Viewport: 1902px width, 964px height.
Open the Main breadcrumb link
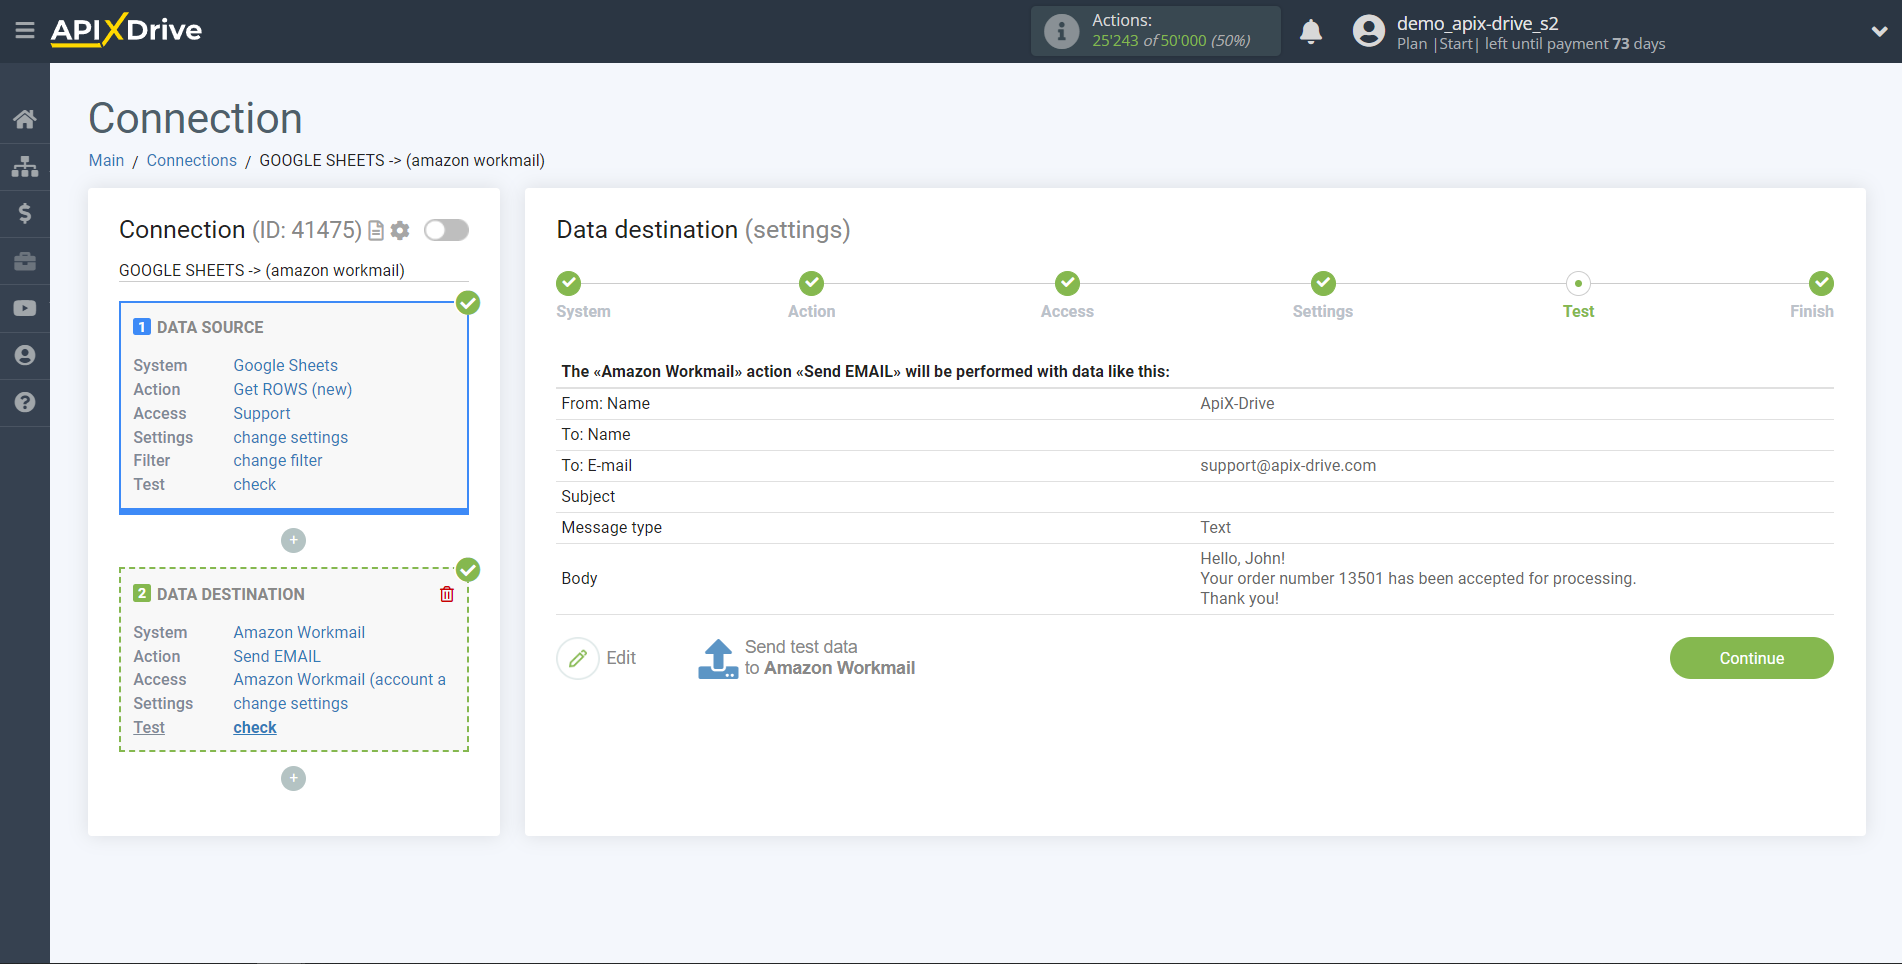point(106,160)
